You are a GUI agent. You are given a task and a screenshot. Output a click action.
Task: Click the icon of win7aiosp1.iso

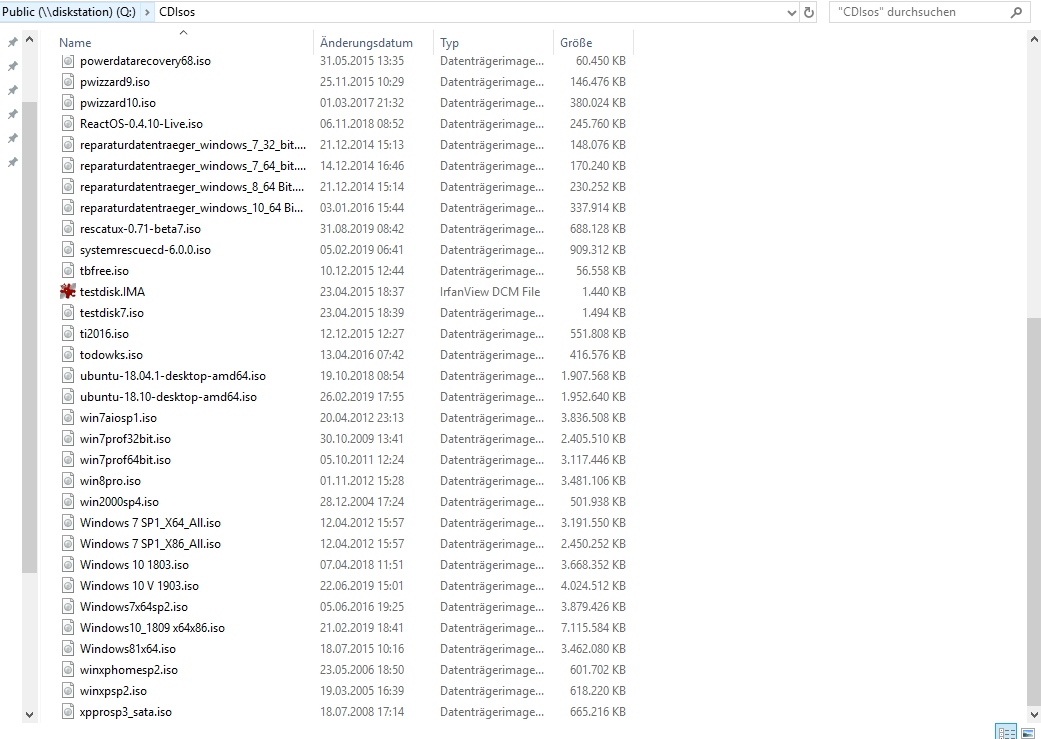[68, 418]
